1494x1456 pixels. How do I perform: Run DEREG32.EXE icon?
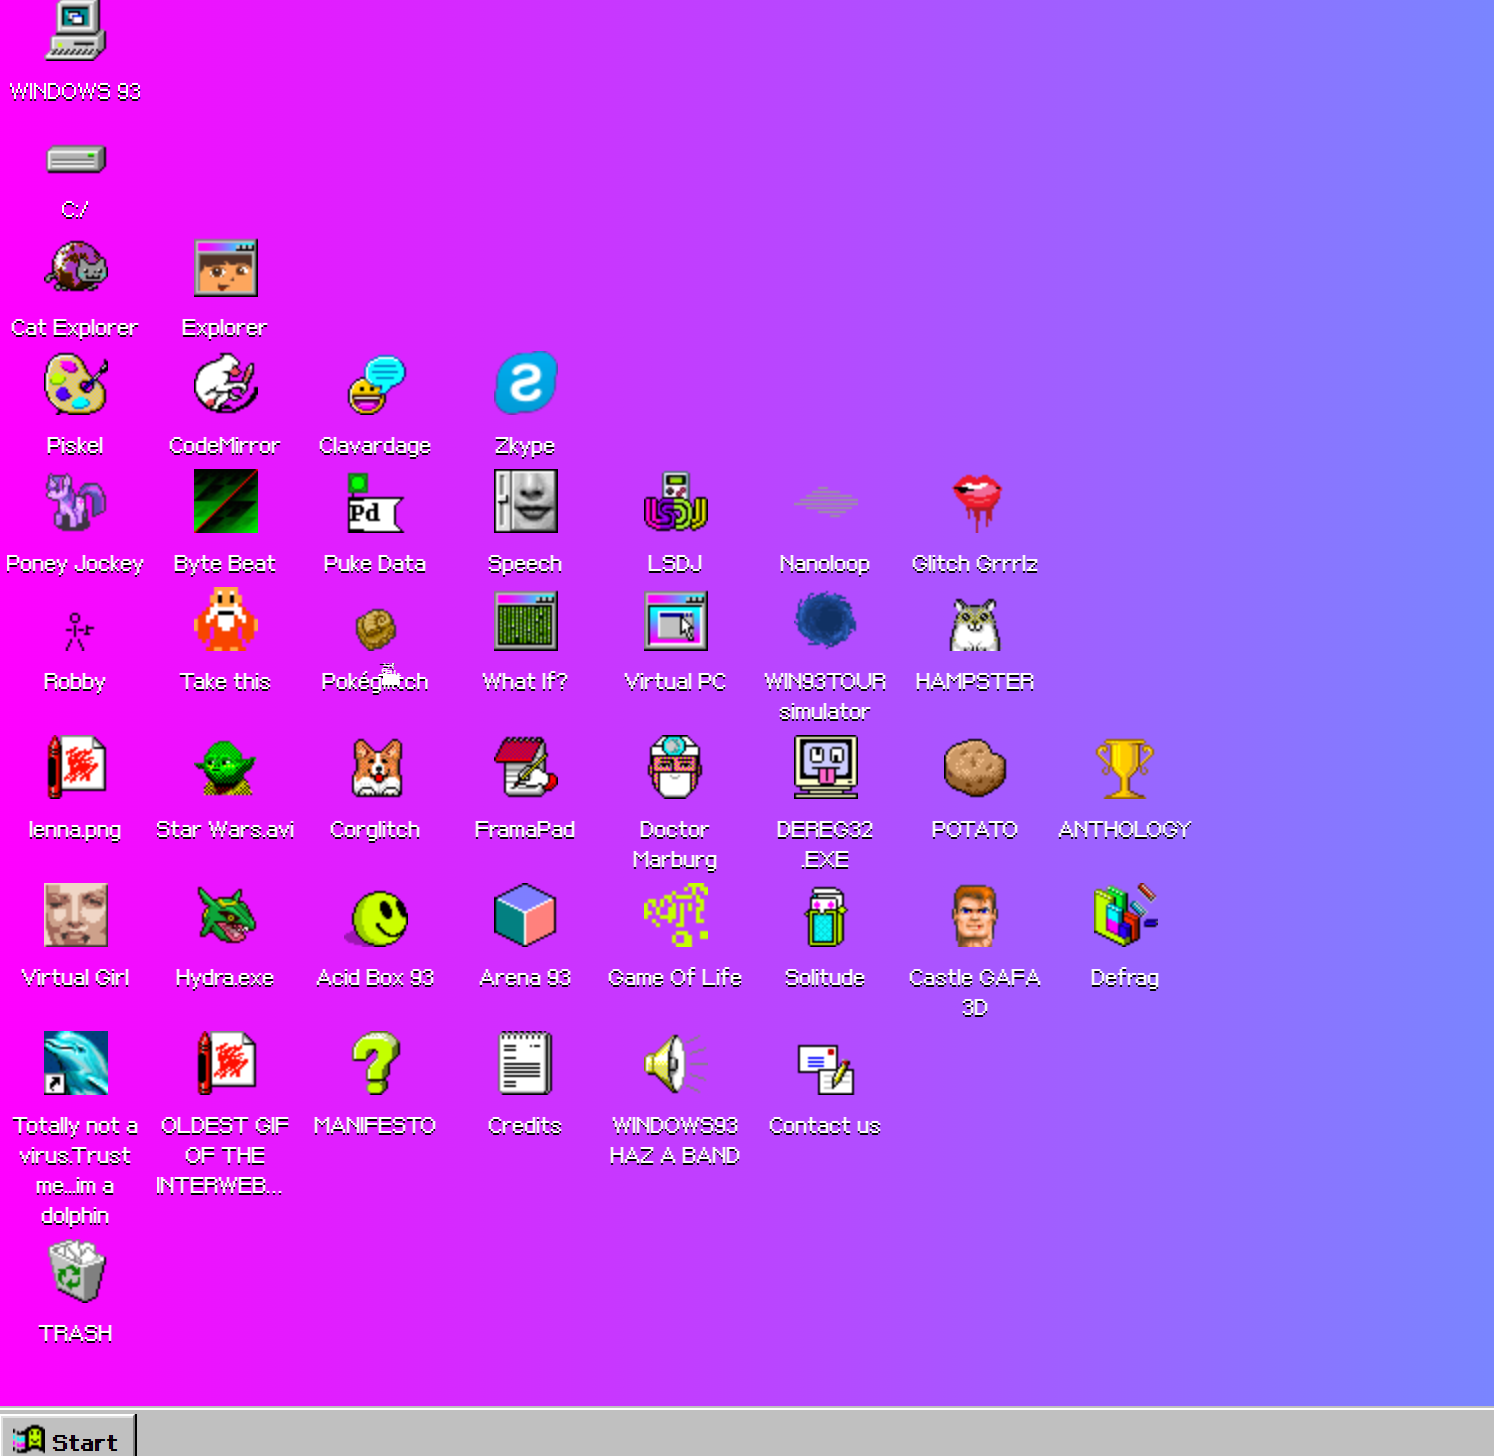[x=825, y=767]
